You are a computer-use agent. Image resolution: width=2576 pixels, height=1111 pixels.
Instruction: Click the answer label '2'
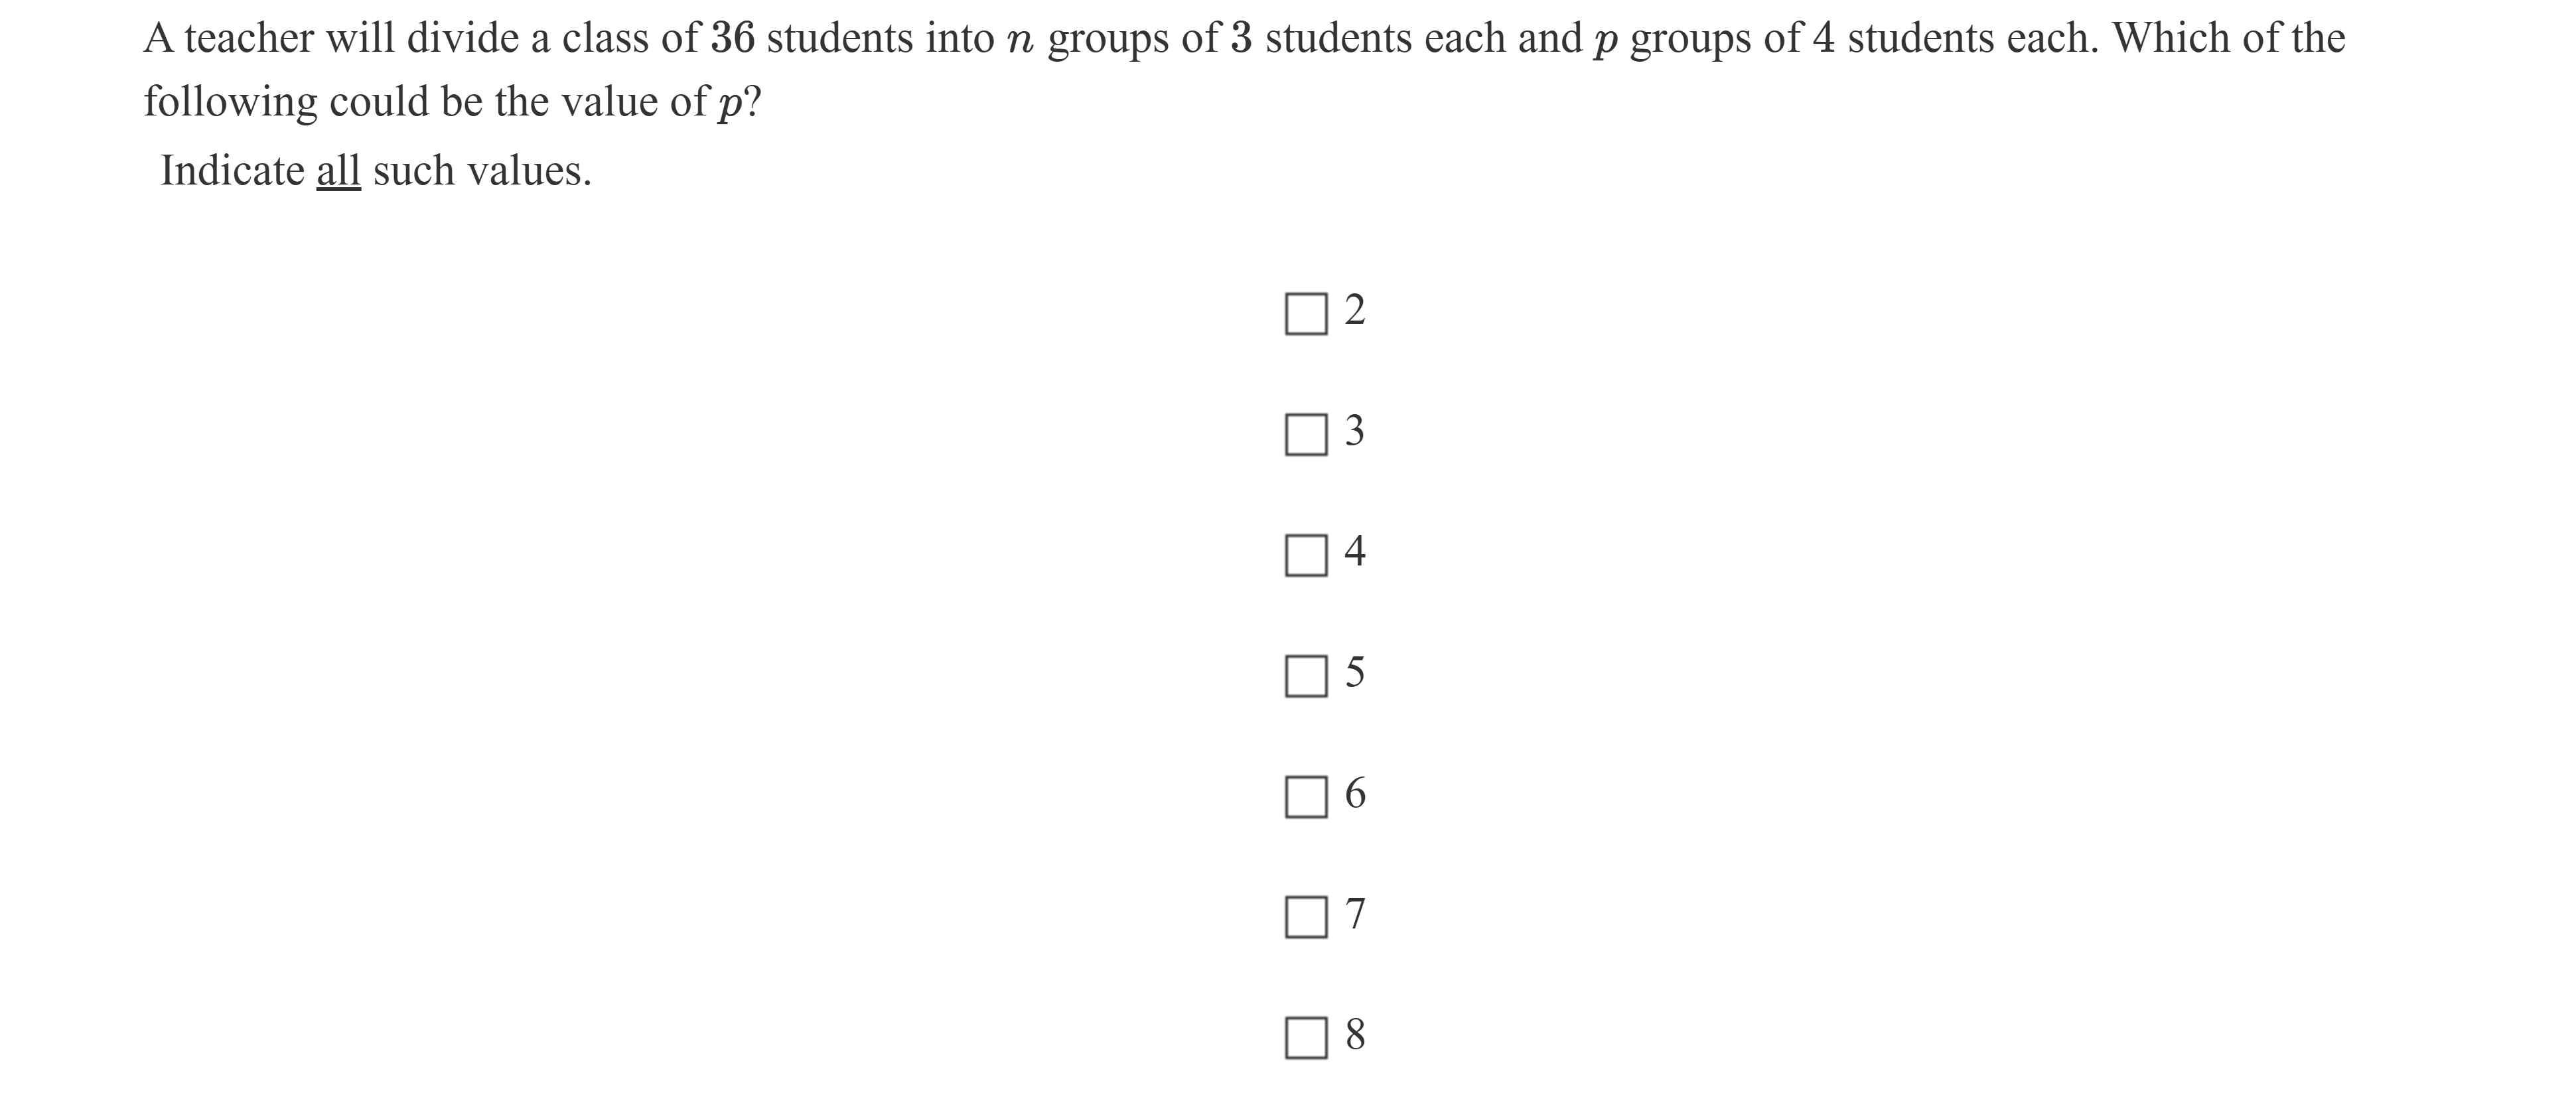(x=1355, y=310)
